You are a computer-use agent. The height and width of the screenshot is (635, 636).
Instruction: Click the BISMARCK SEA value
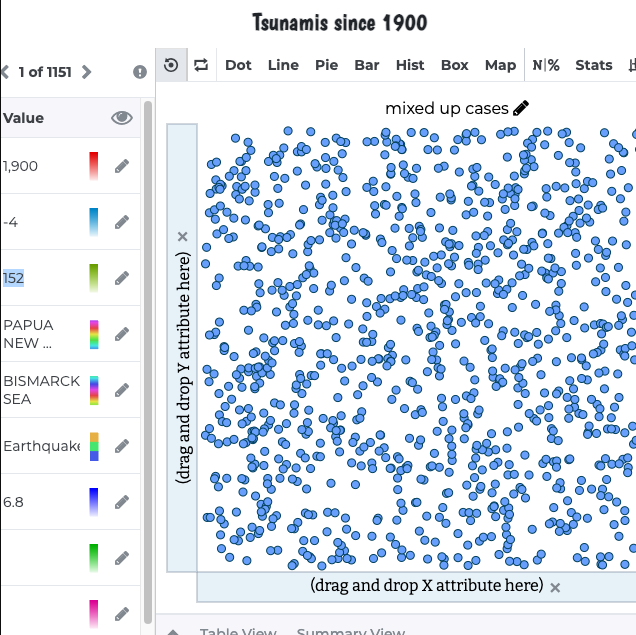pyautogui.click(x=41, y=390)
